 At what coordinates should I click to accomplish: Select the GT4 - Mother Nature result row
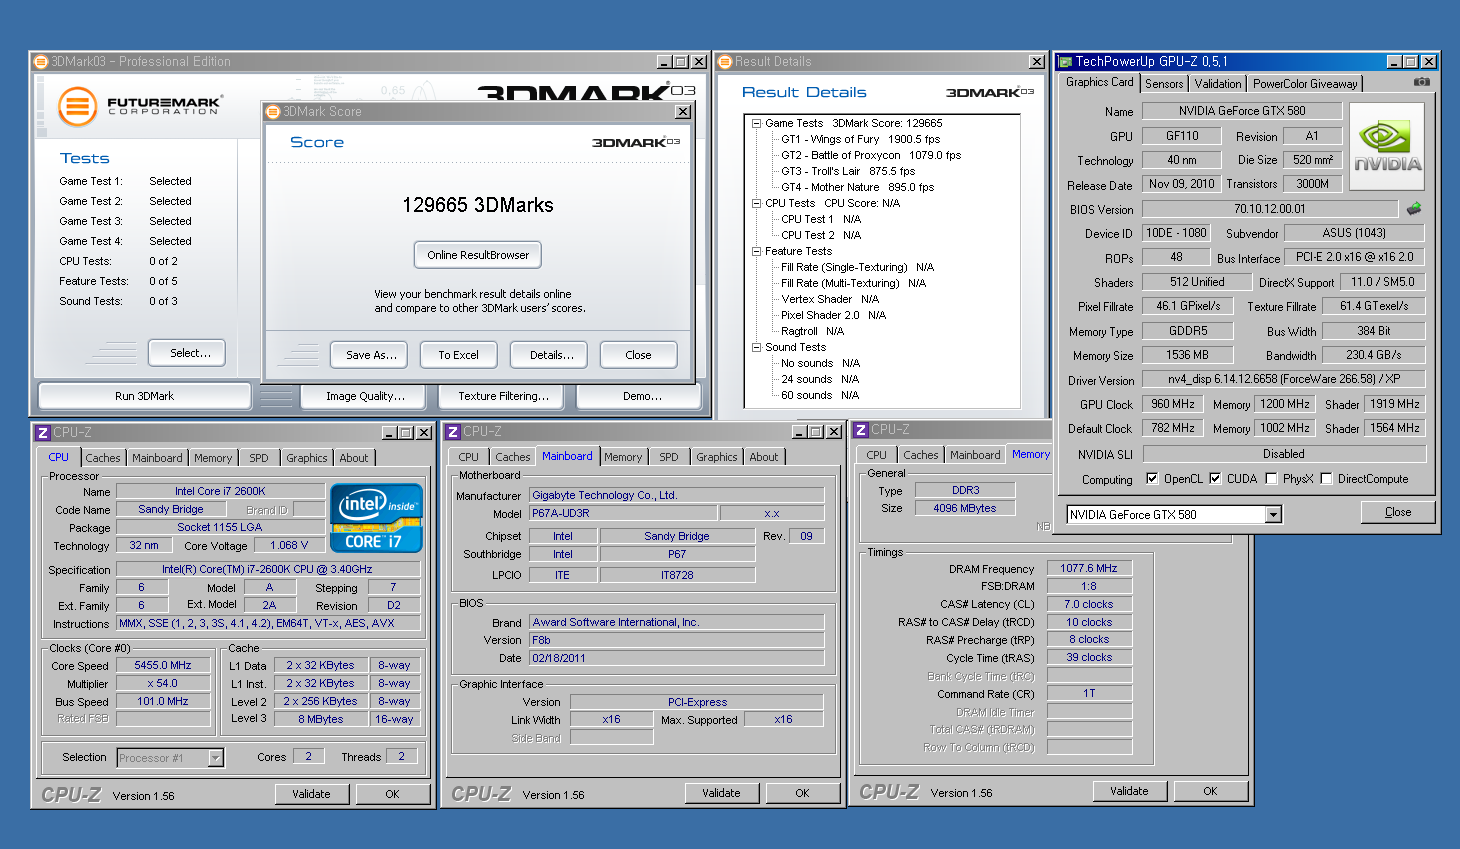[x=857, y=188]
